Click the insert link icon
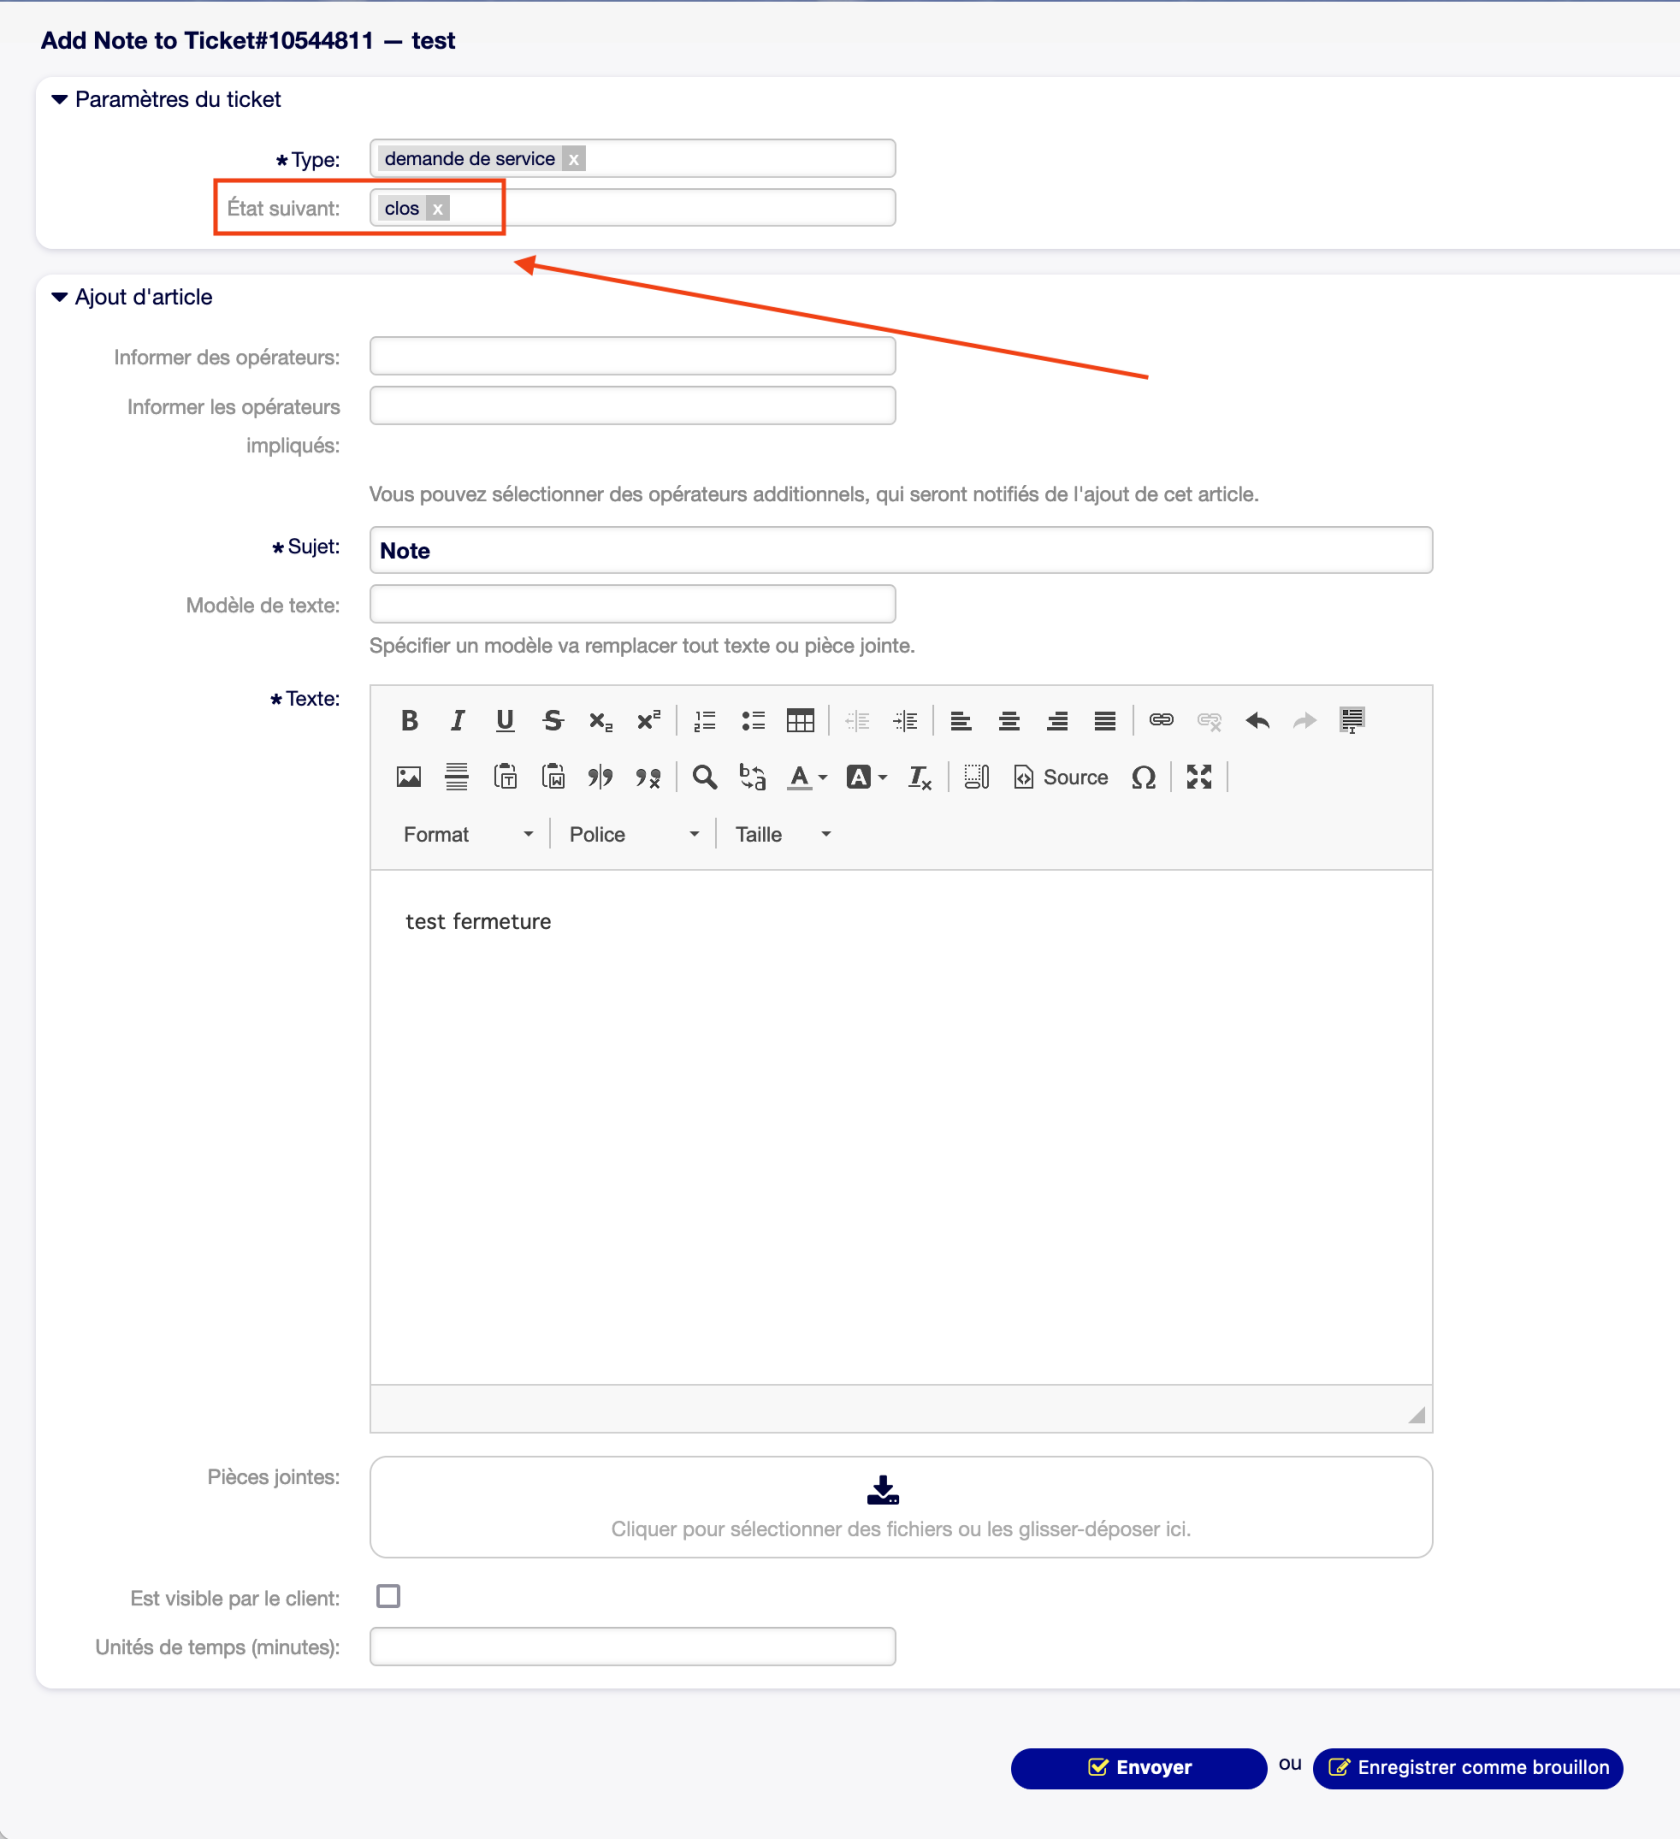 pos(1161,721)
